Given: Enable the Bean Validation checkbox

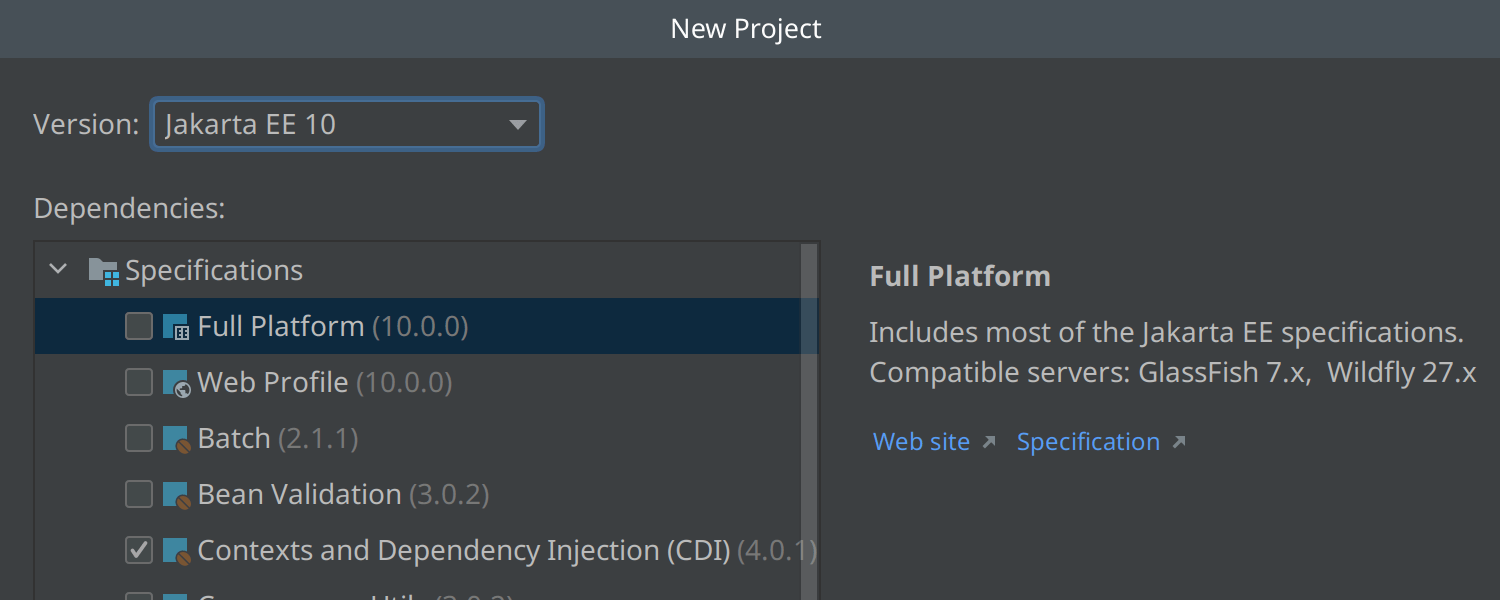Looking at the screenshot, I should tap(139, 494).
